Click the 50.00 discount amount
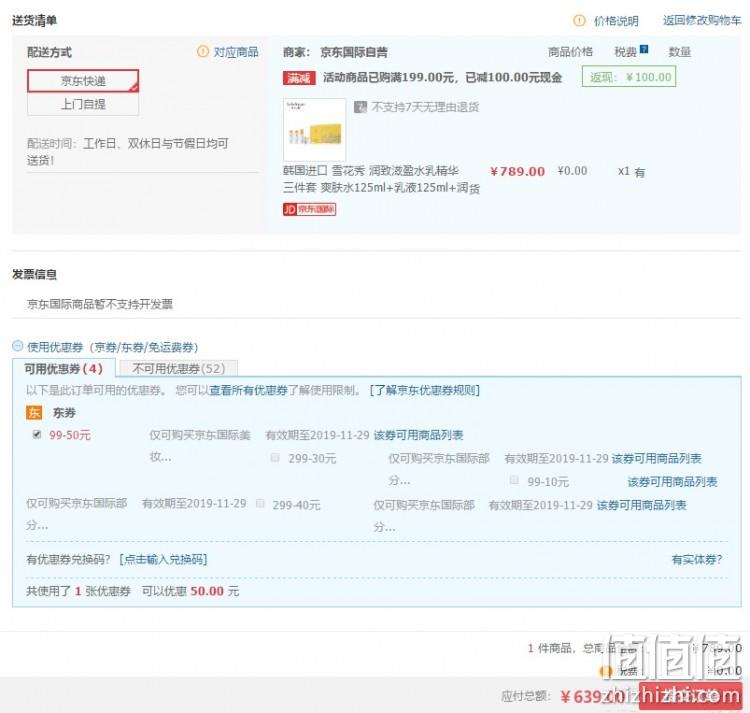Screen dimensions: 750x713 207,591
